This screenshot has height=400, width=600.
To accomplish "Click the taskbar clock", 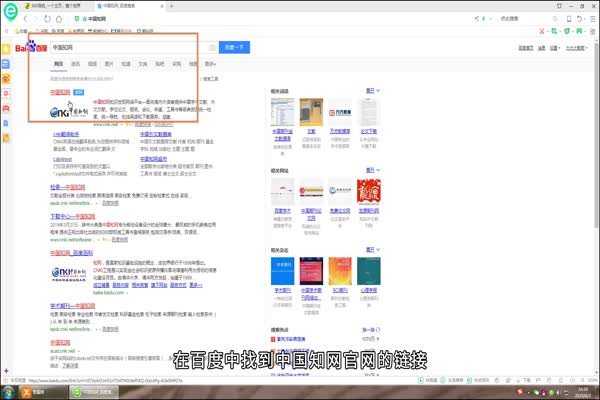I will click(583, 392).
